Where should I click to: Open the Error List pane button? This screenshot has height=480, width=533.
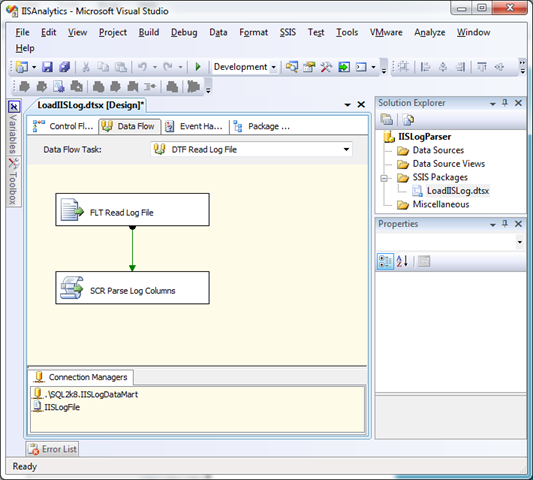coord(52,449)
